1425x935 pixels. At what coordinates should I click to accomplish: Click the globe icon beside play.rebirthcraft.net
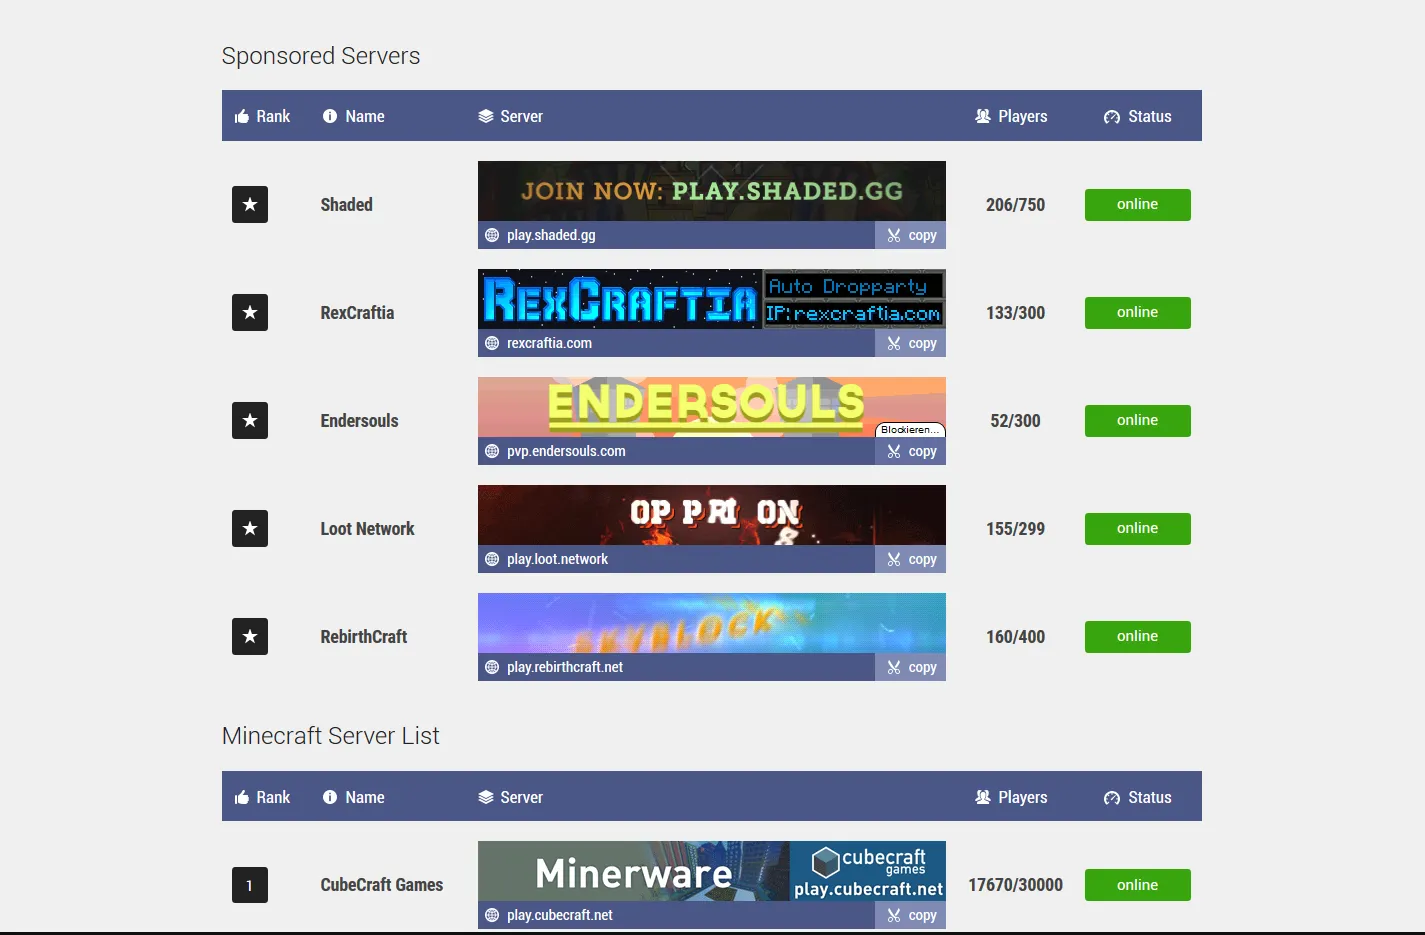tap(492, 668)
